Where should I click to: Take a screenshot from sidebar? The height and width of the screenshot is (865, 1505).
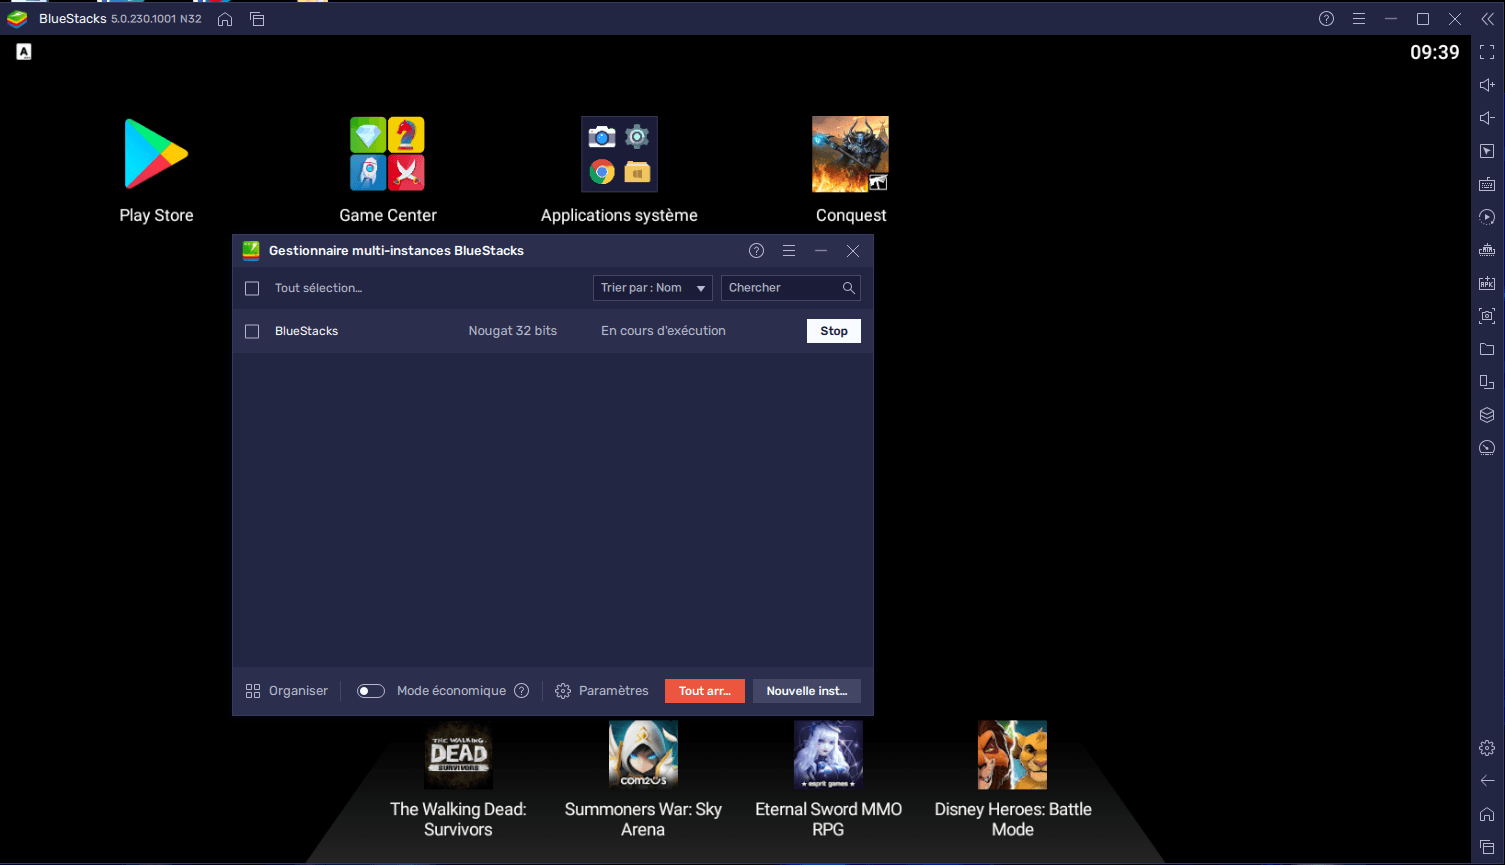click(x=1487, y=316)
